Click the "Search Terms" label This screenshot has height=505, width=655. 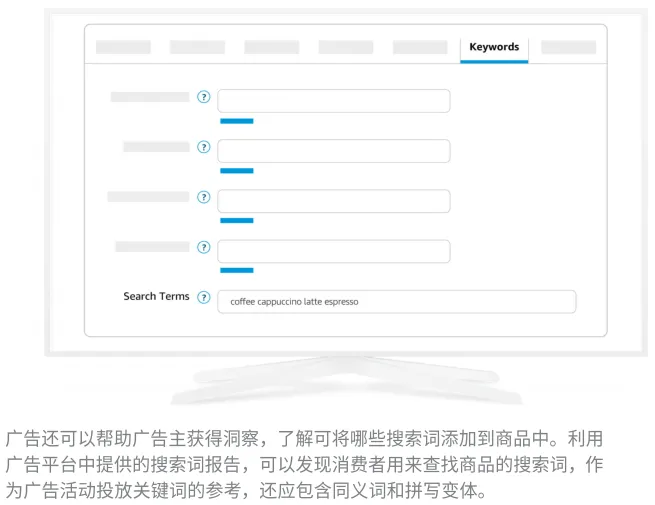coord(156,296)
